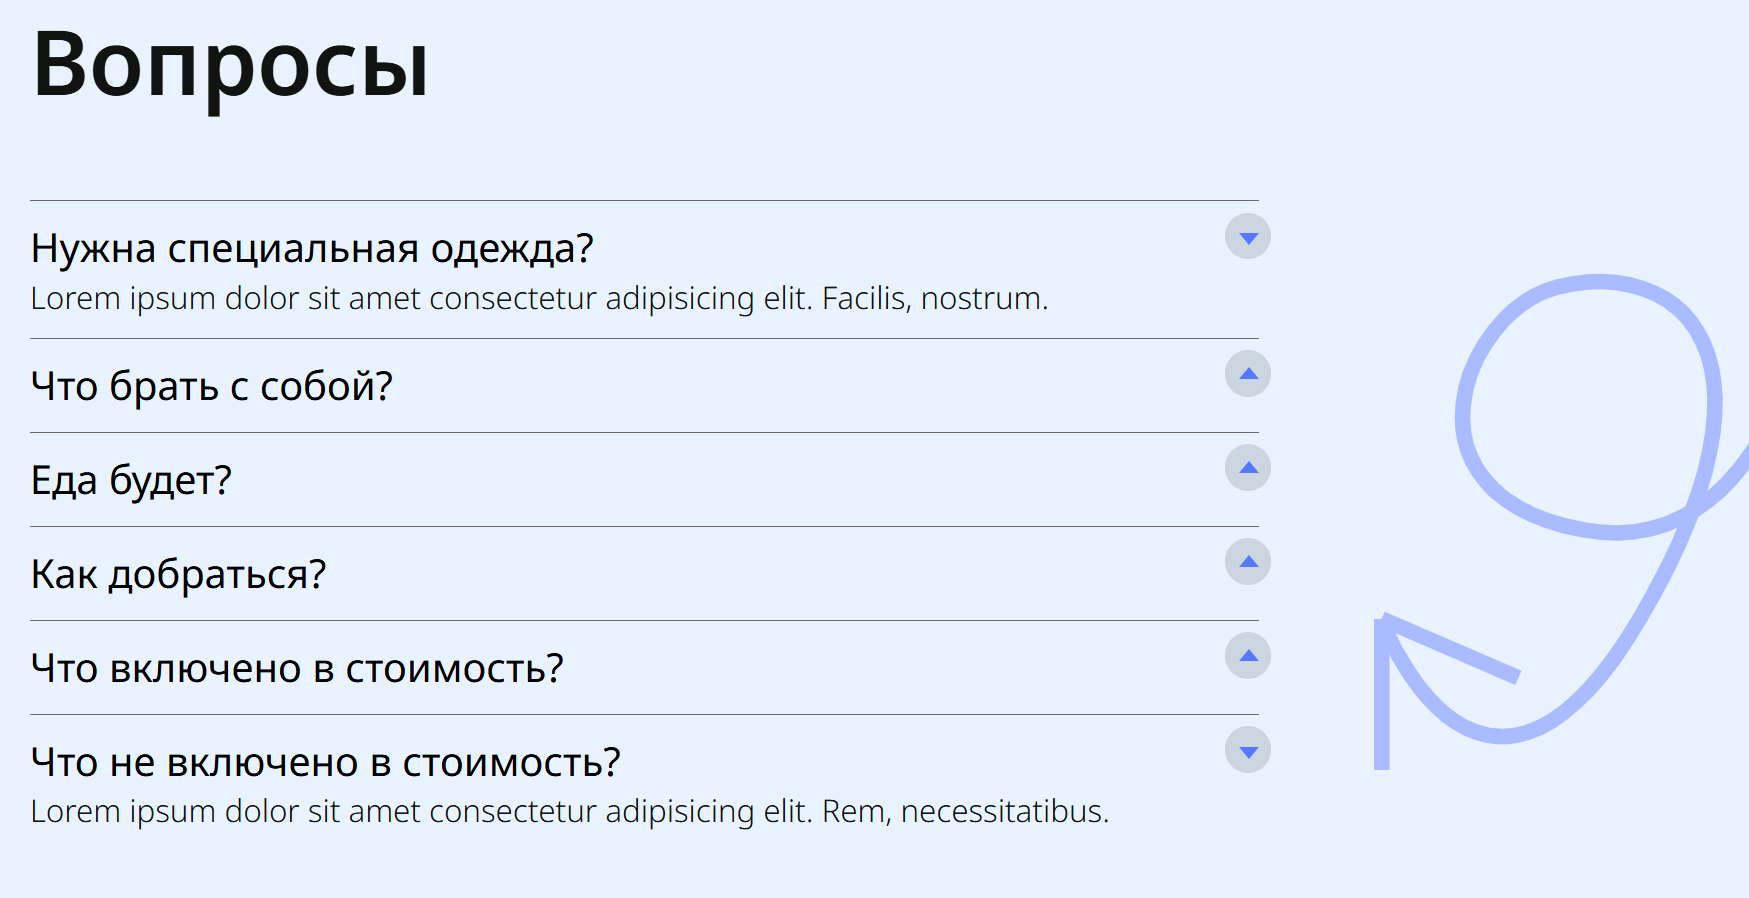Toggle the "Что брать с собой?" question title
Screen dimensions: 1749x898
point(212,386)
